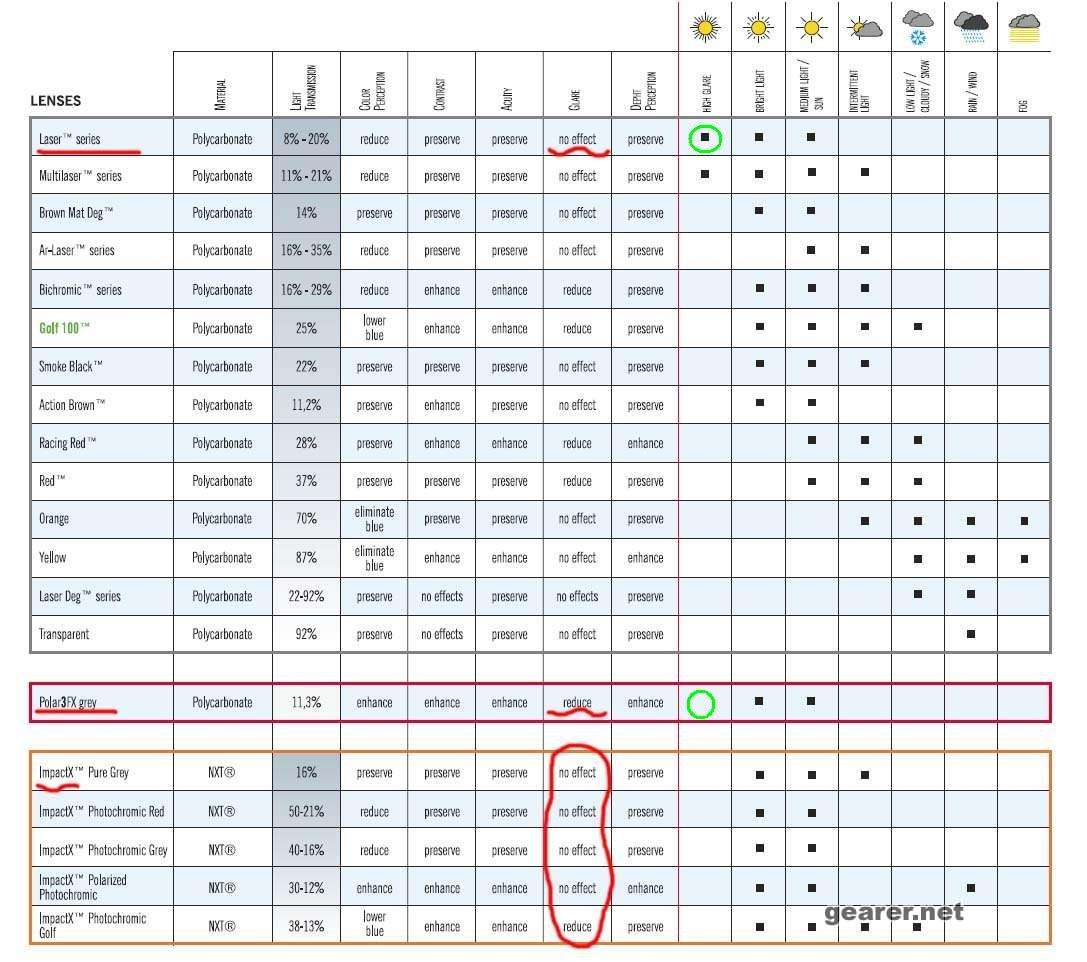Click the sun-behind-cloud icon above Intermittent Light
1087x962 pixels.
tap(864, 28)
